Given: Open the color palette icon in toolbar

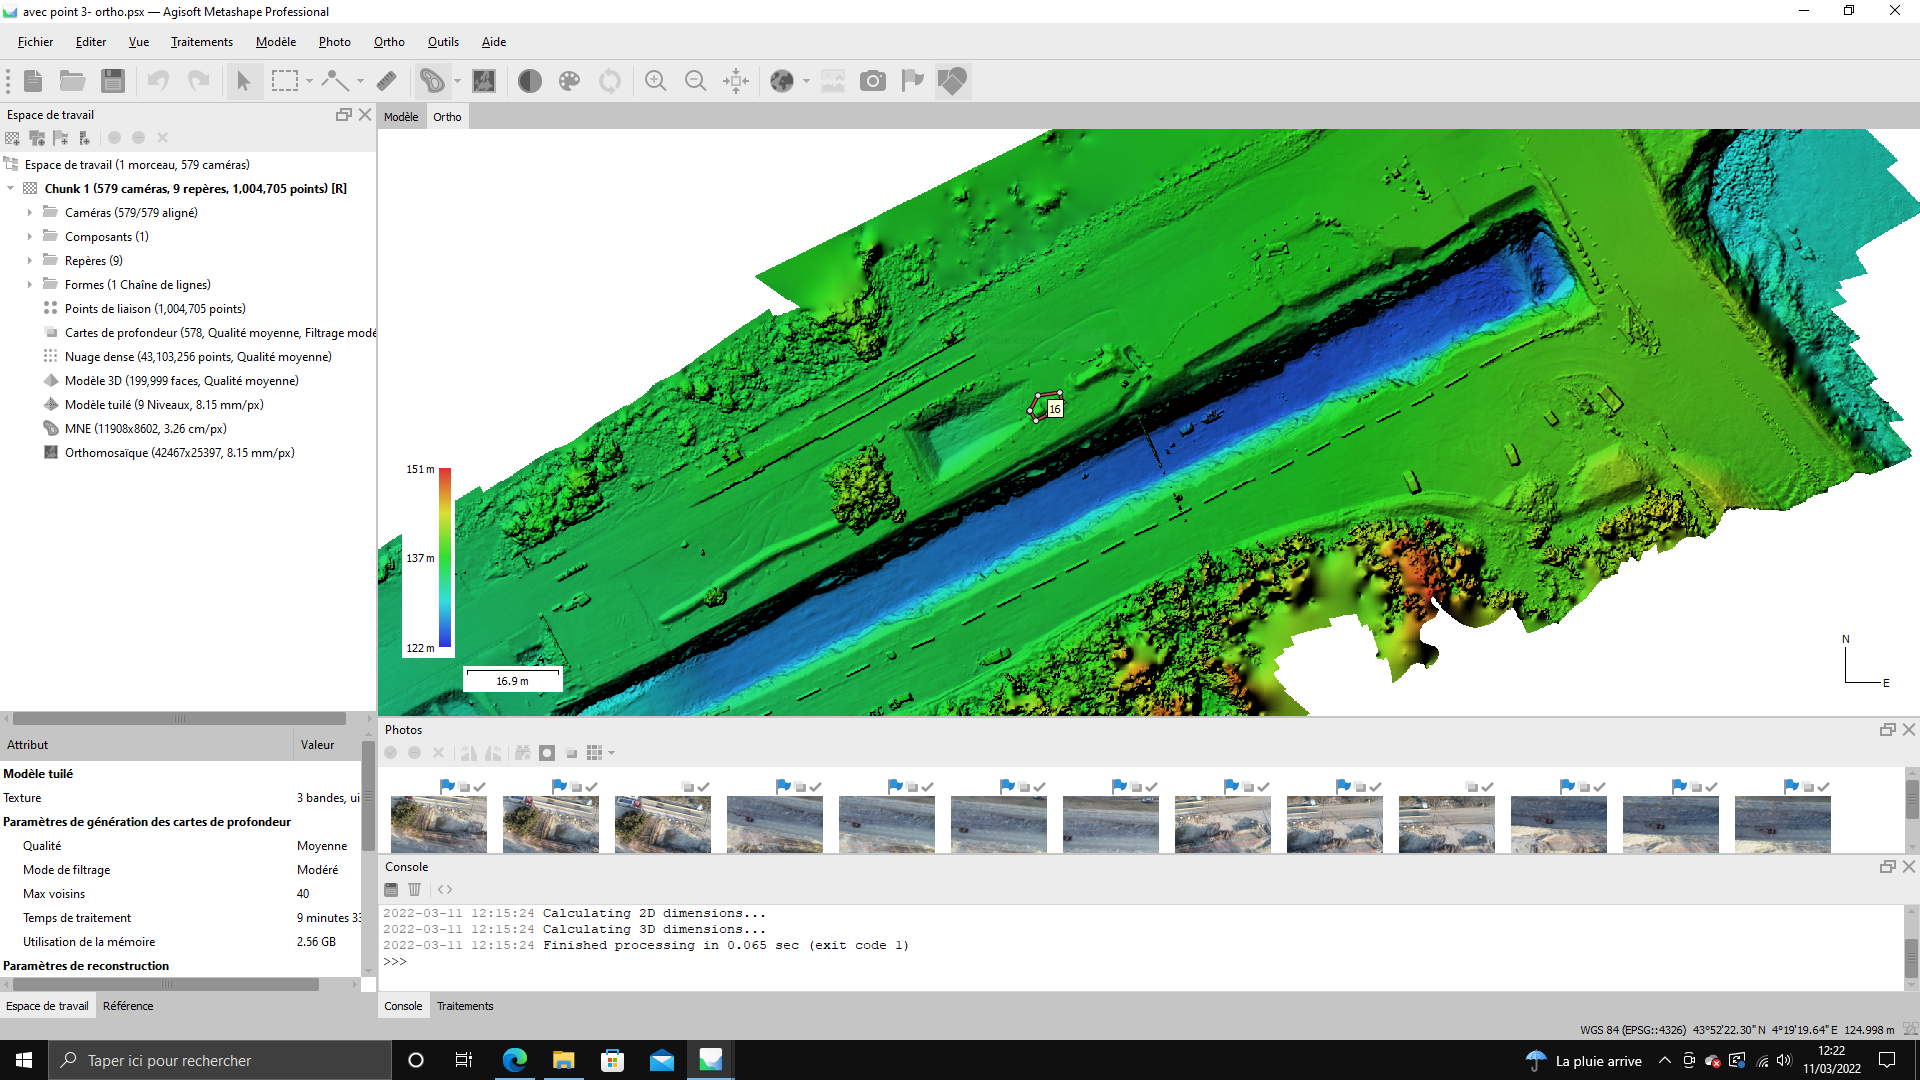Looking at the screenshot, I should pyautogui.click(x=569, y=81).
